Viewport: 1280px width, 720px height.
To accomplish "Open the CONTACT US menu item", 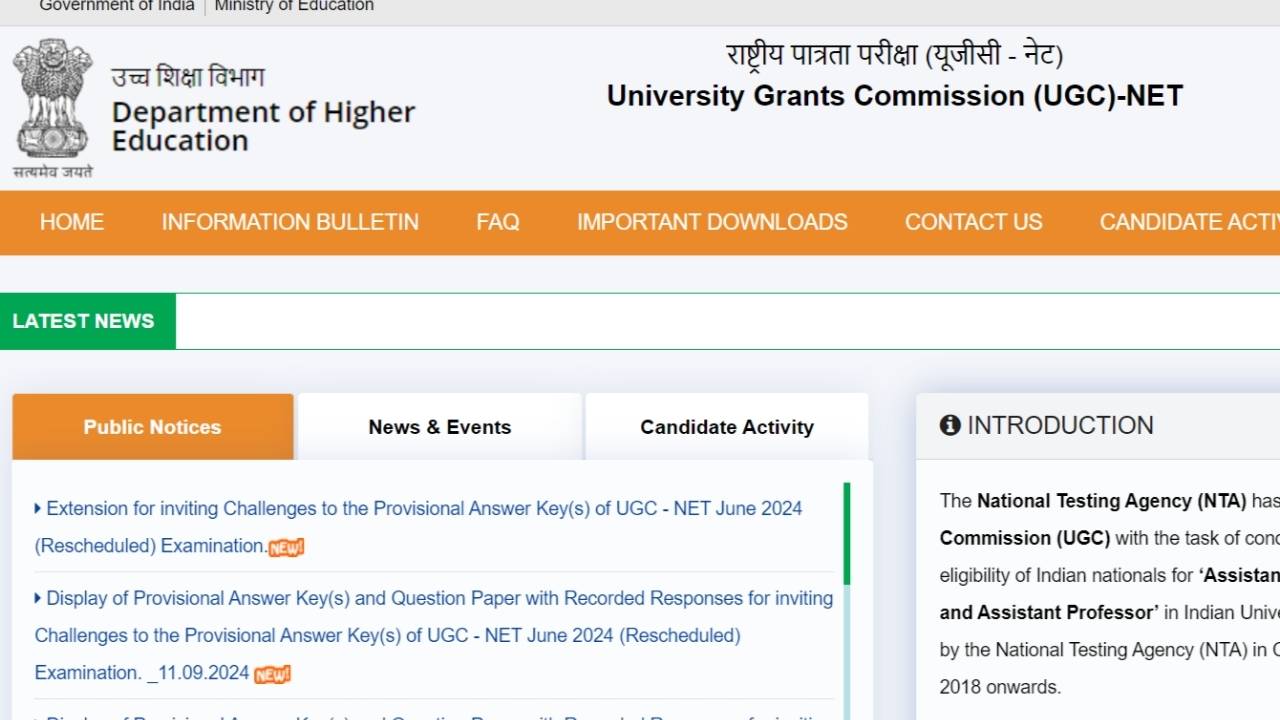I will (973, 222).
